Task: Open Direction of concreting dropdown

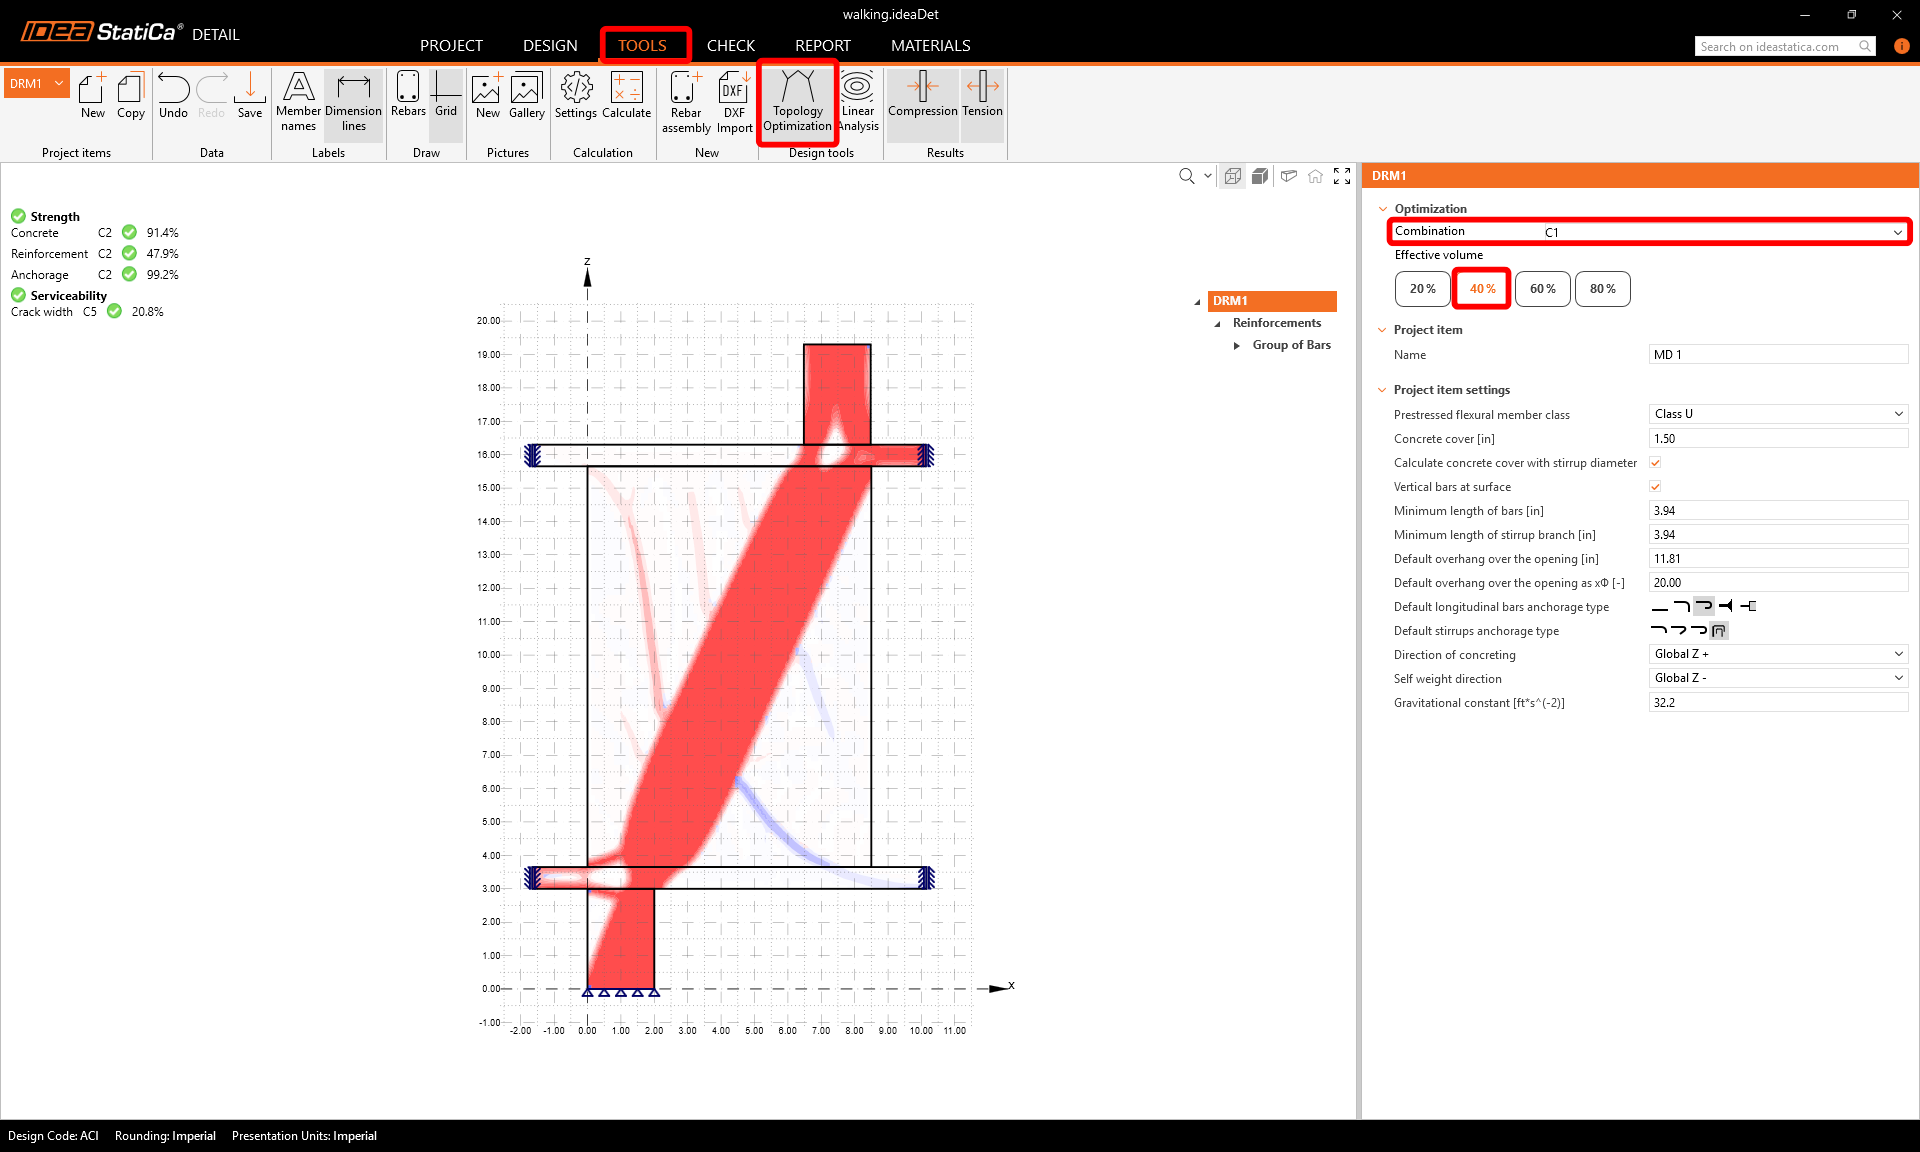Action: click(x=1777, y=654)
